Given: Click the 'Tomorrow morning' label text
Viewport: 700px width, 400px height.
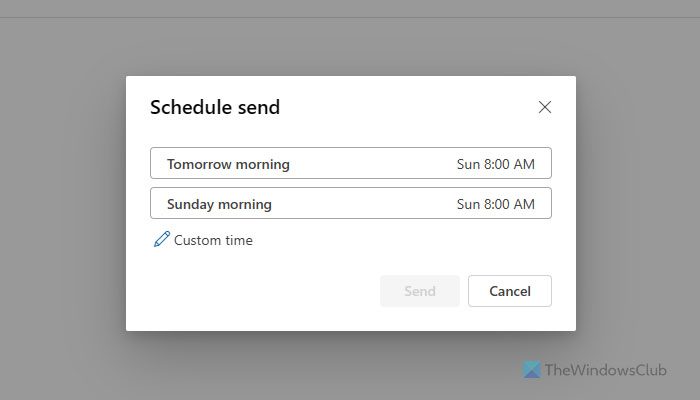Looking at the screenshot, I should 228,164.
